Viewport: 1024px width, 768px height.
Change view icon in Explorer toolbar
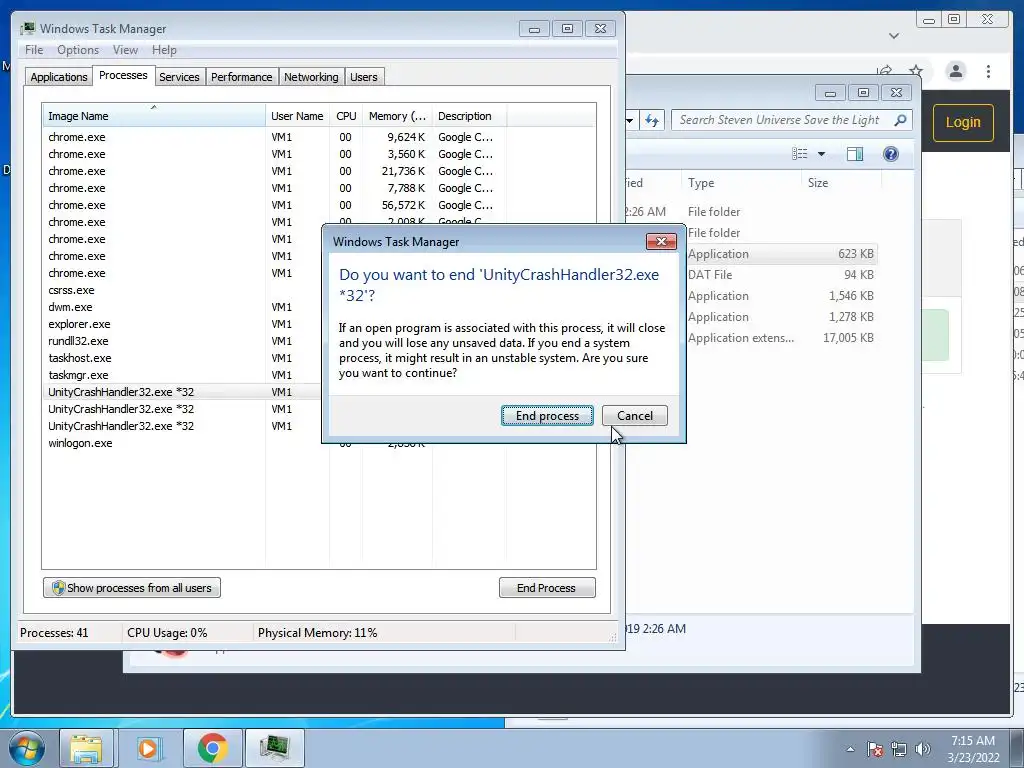(800, 154)
